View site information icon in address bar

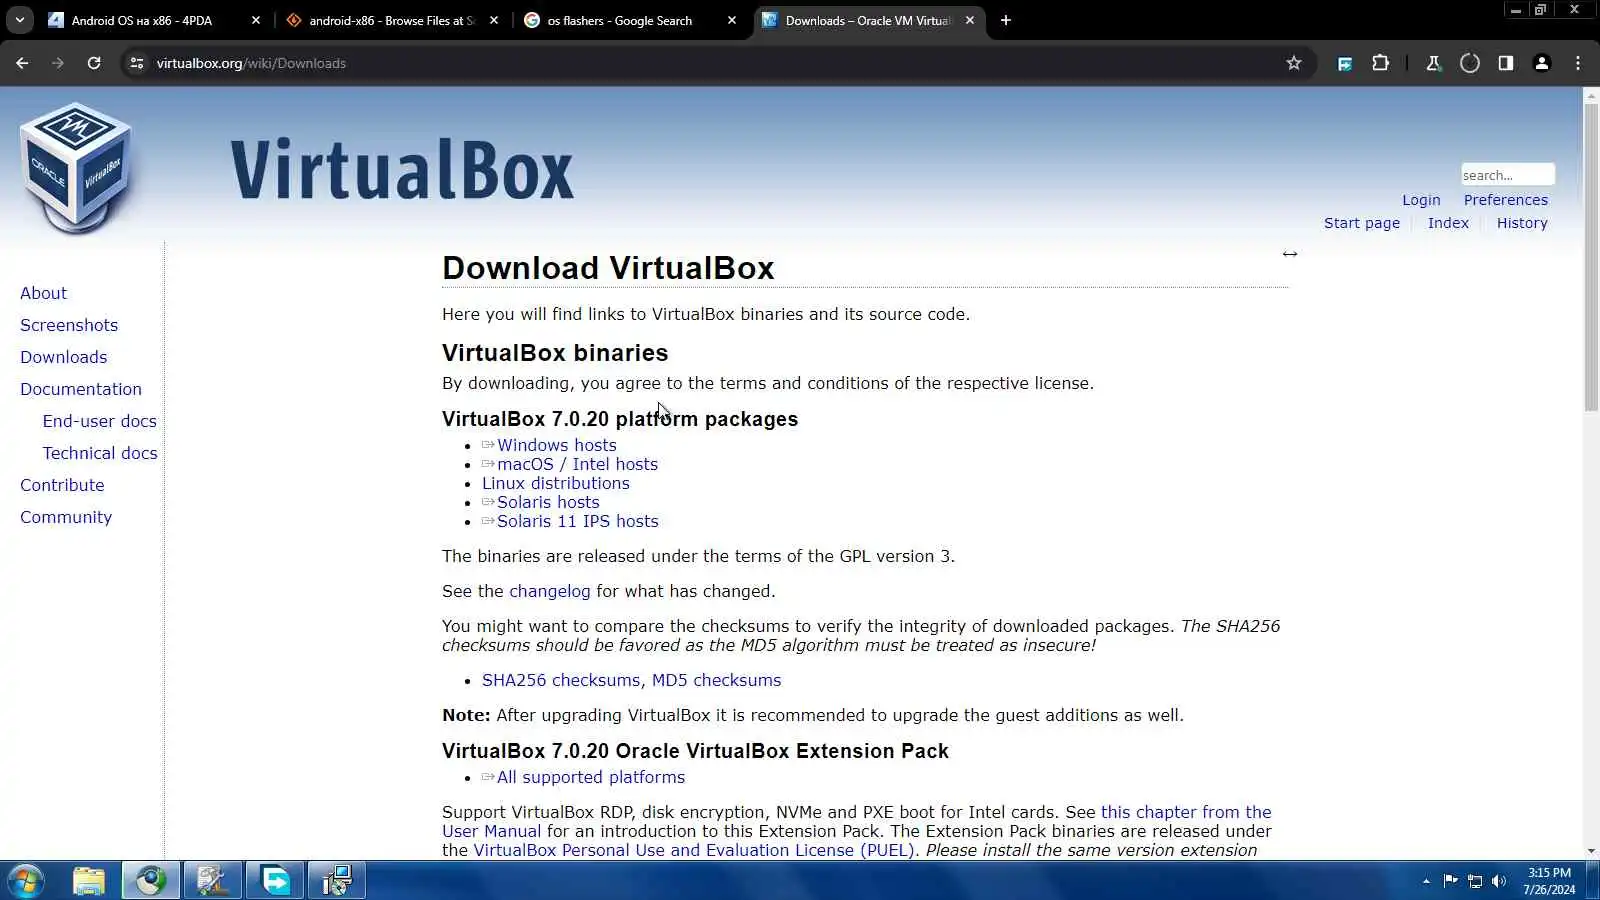tap(137, 63)
